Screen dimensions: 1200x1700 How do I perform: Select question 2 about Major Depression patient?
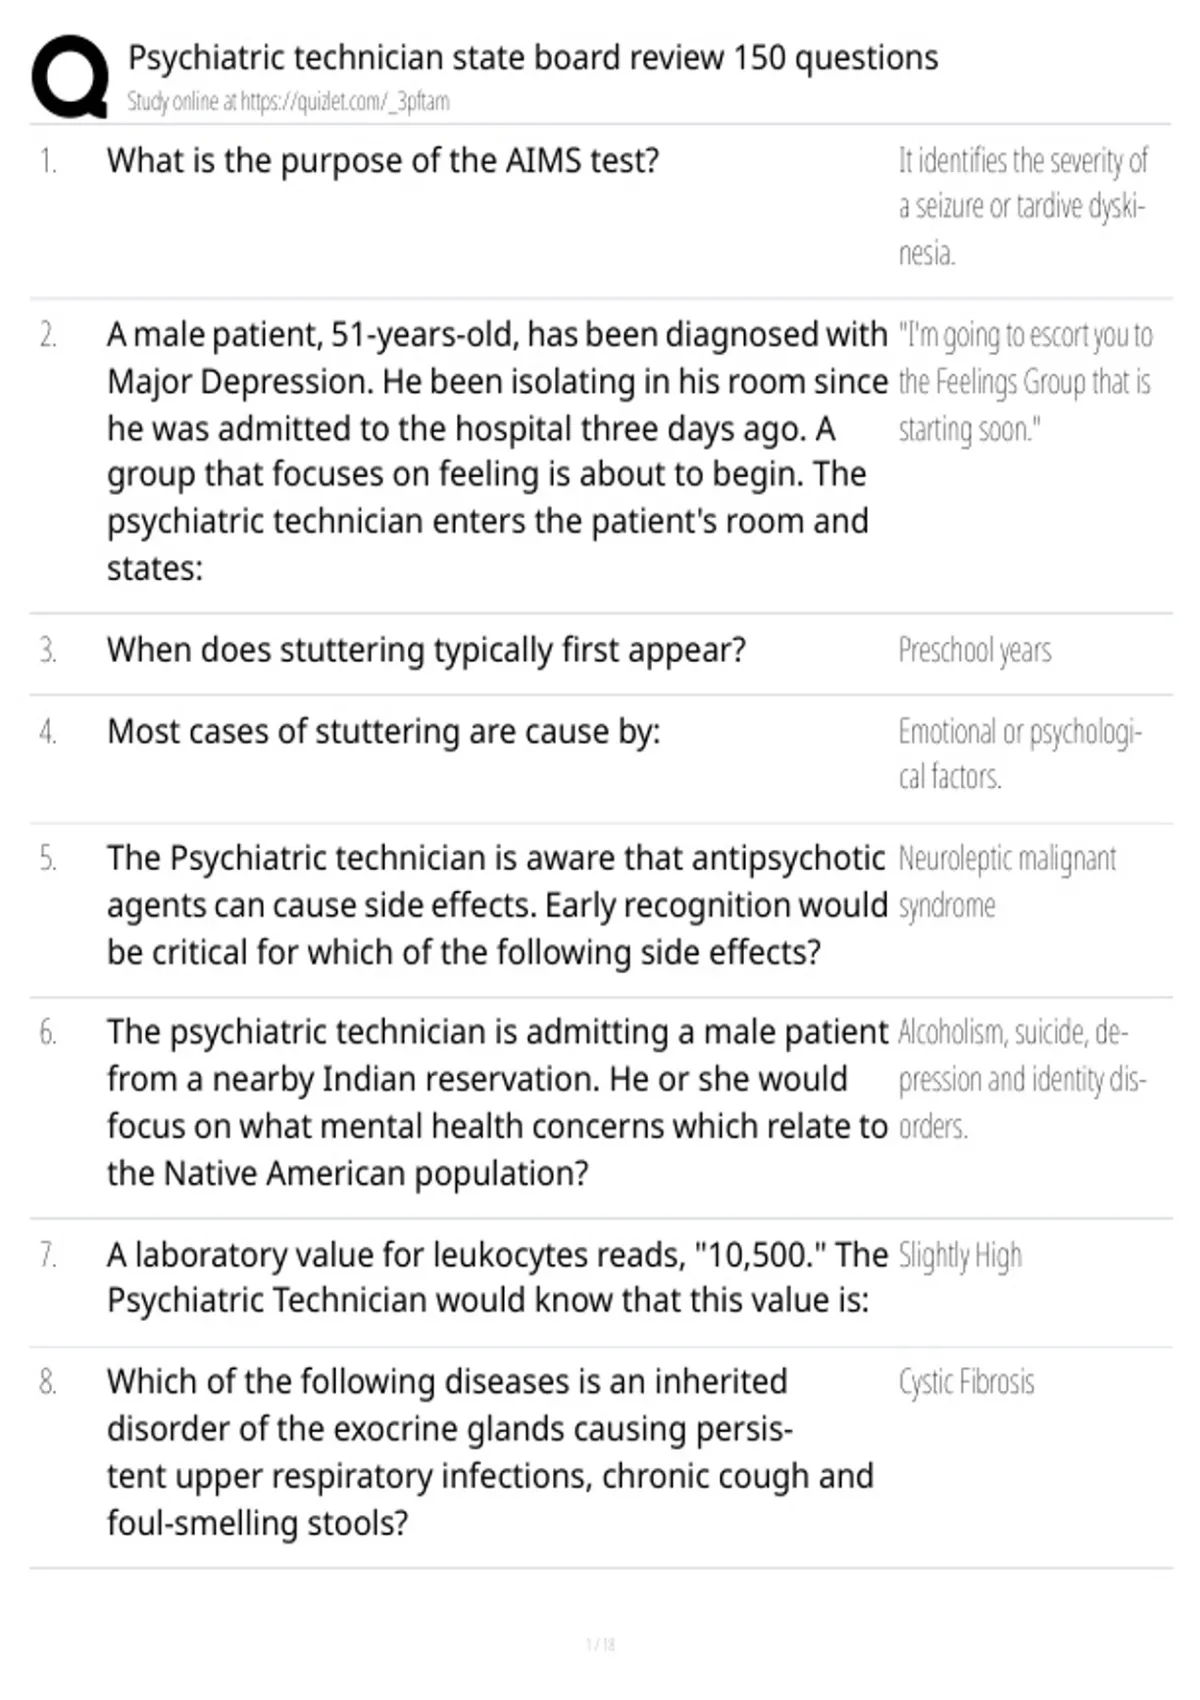tap(497, 451)
